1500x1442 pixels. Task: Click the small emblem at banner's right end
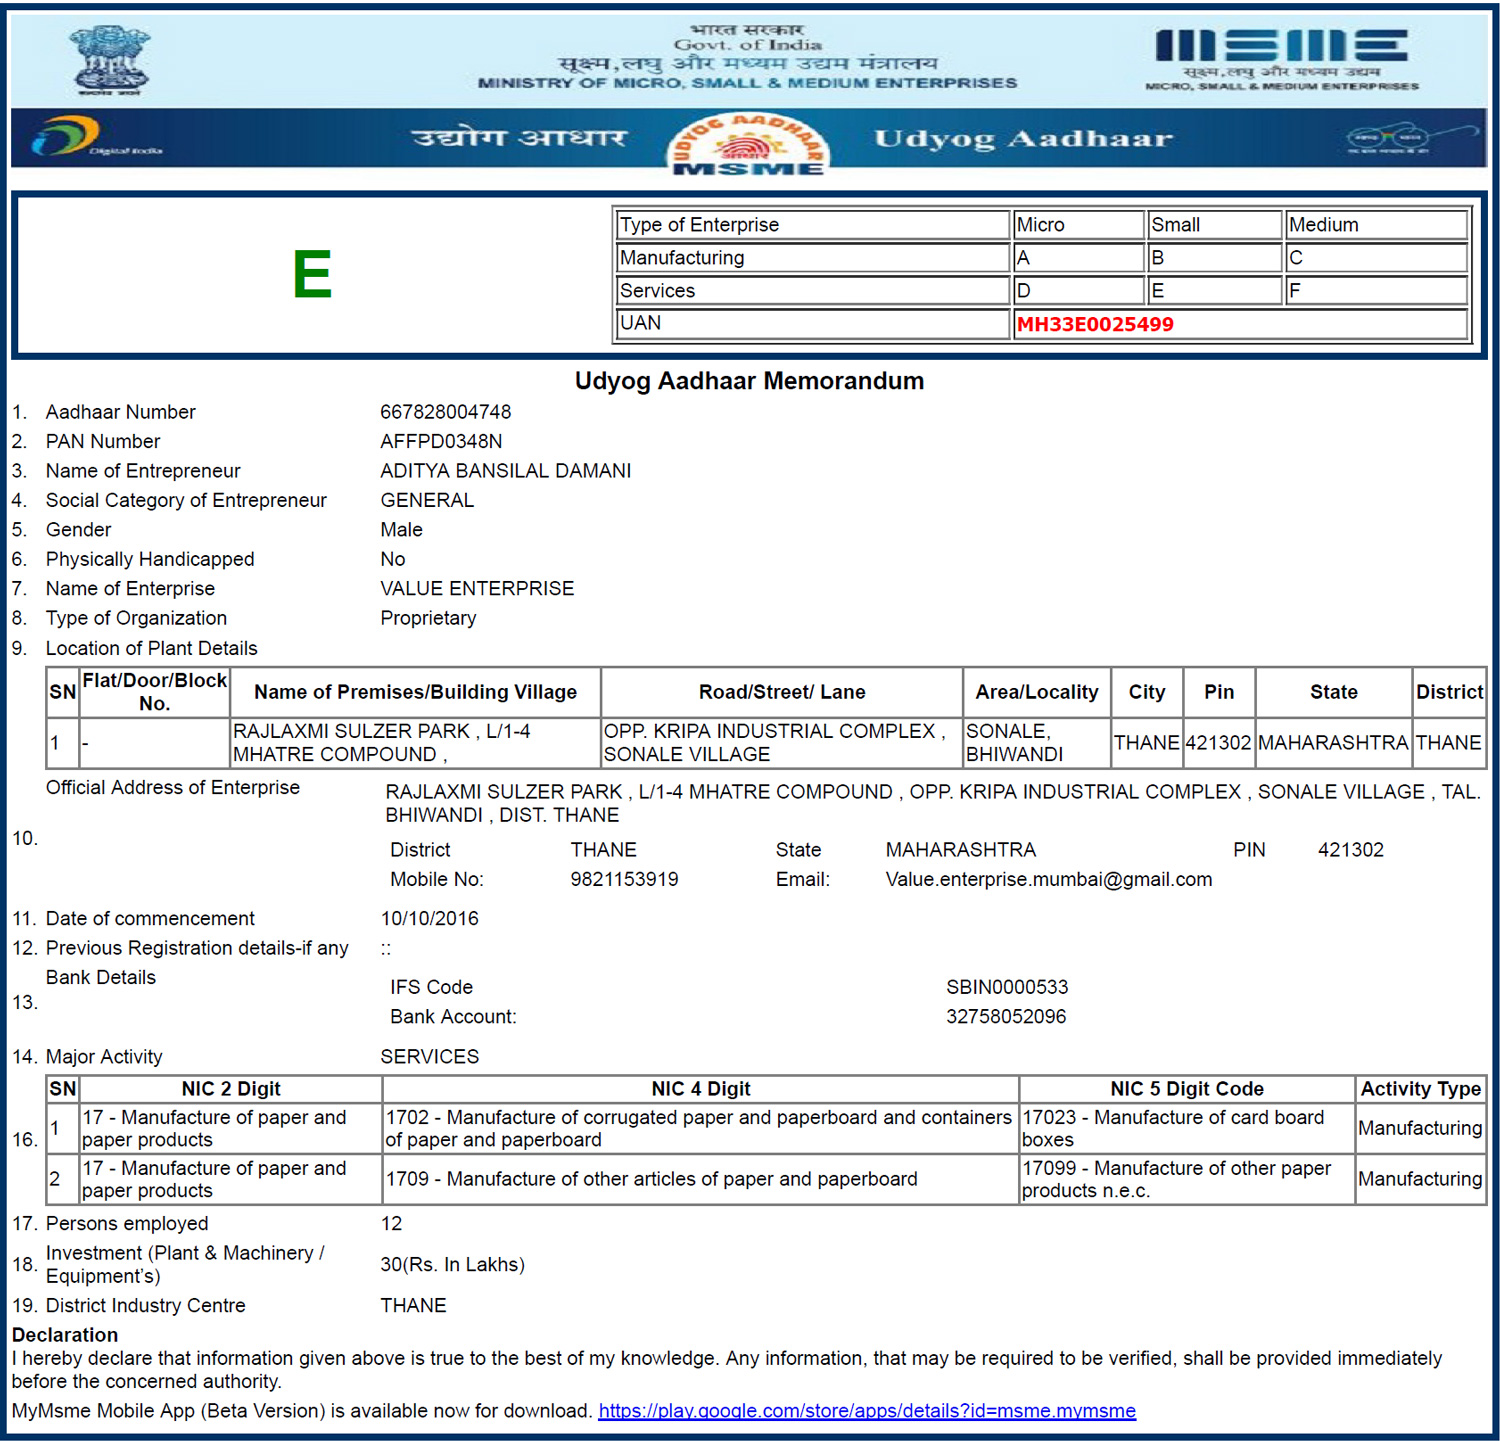(x=1408, y=139)
